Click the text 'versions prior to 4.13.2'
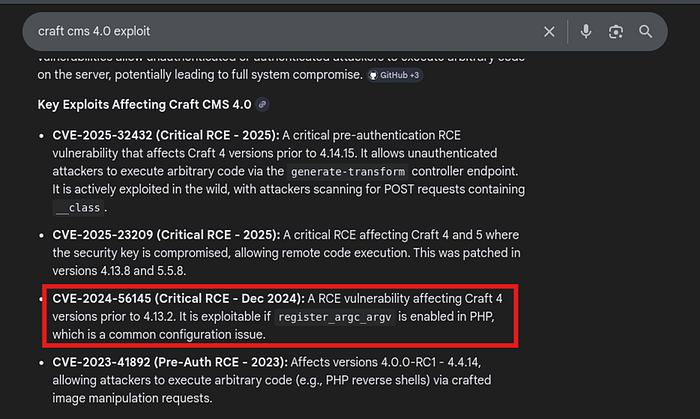This screenshot has width=700, height=419. click(113, 316)
